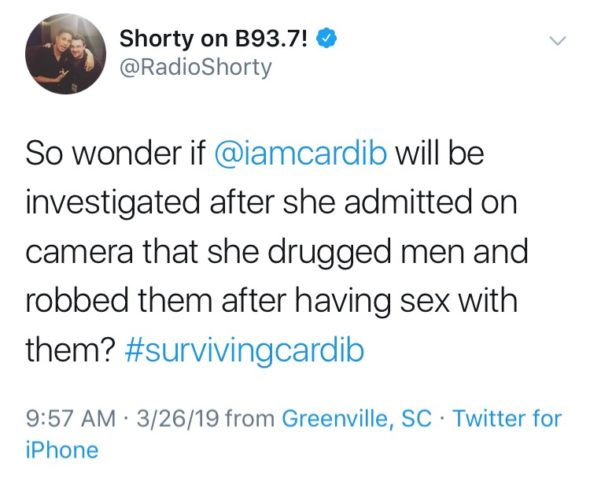Click the blue verified badge

pyautogui.click(x=328, y=38)
